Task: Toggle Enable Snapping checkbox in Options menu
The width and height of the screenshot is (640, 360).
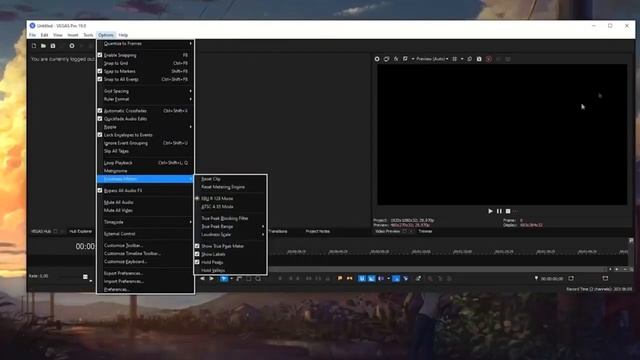Action: pyautogui.click(x=100, y=55)
